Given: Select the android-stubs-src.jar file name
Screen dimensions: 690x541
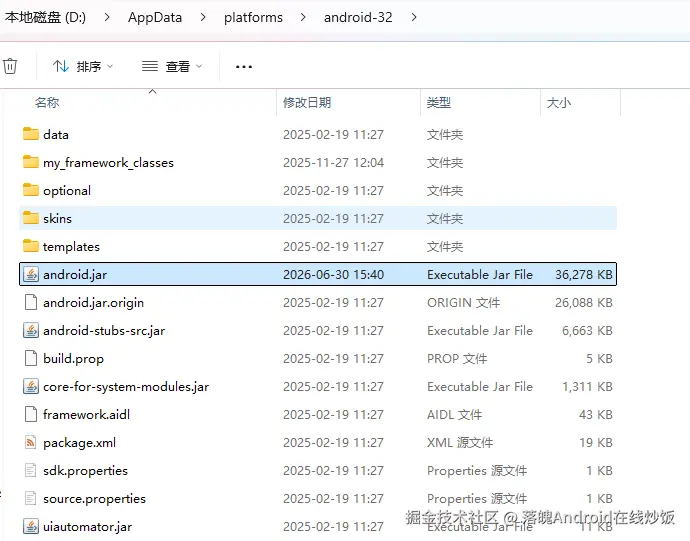Looking at the screenshot, I should [104, 331].
